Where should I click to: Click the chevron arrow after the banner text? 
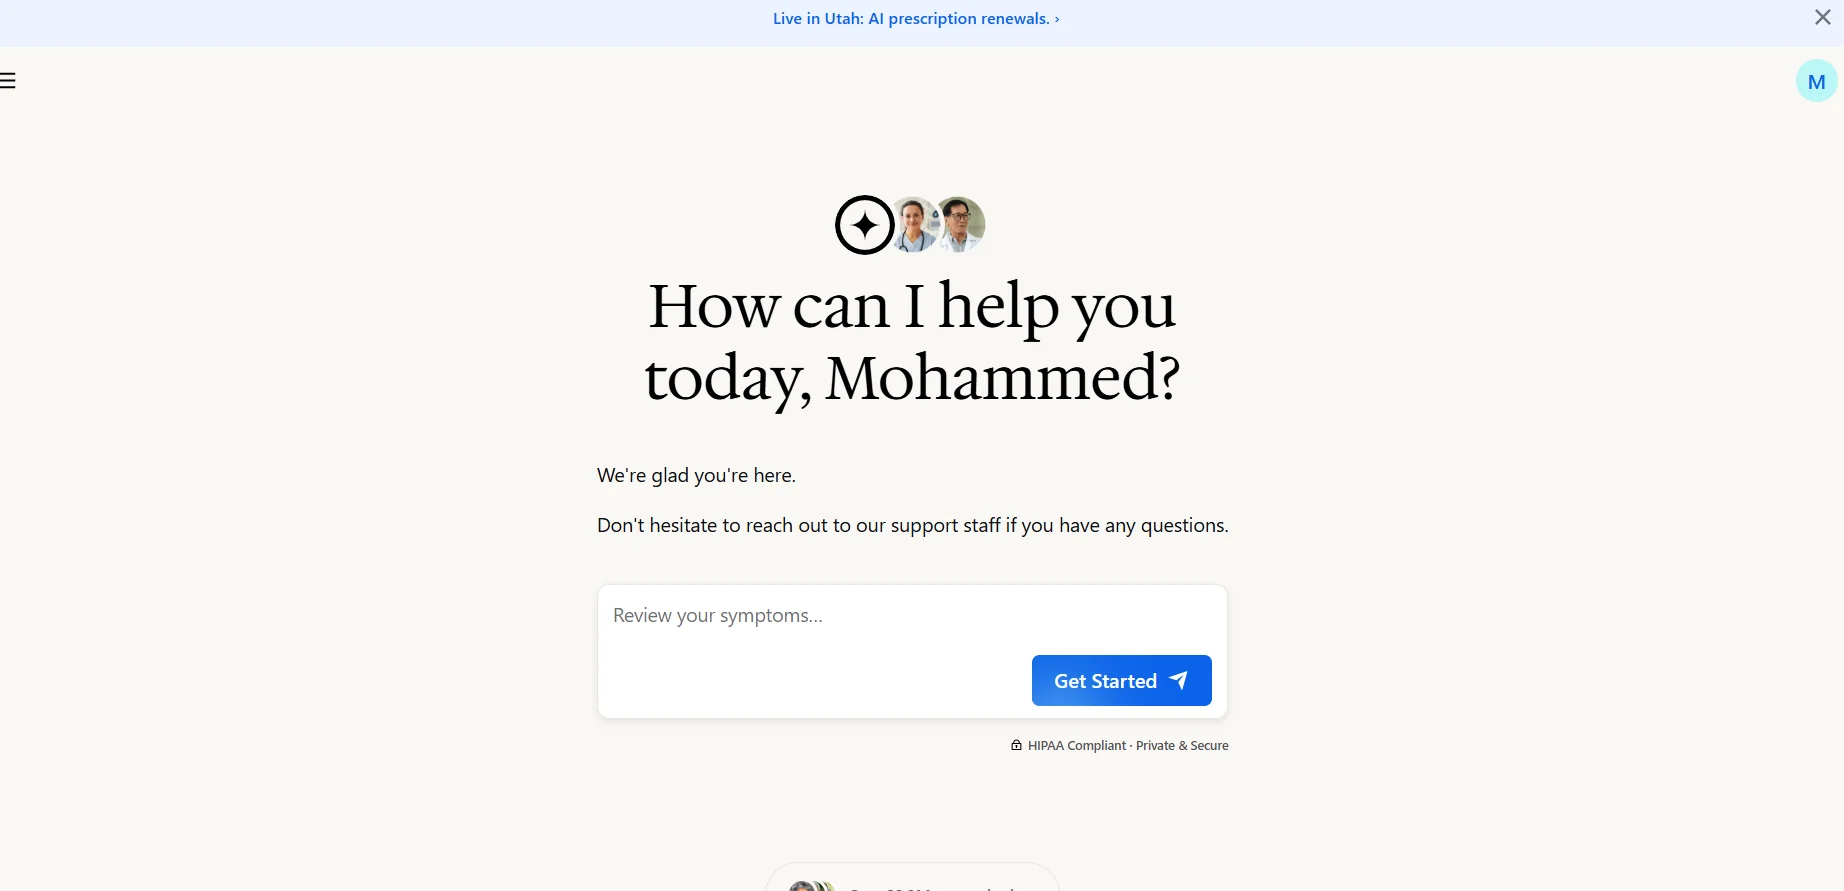tap(1057, 19)
